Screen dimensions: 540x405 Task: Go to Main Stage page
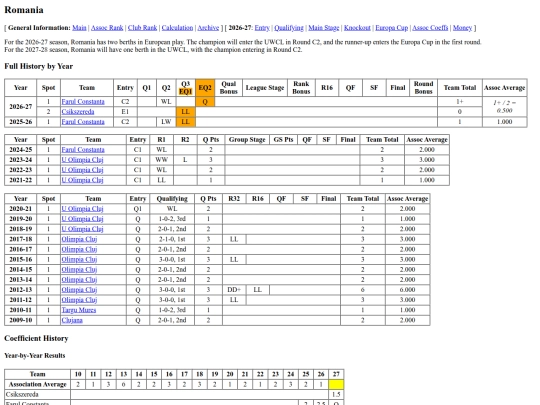click(x=324, y=28)
